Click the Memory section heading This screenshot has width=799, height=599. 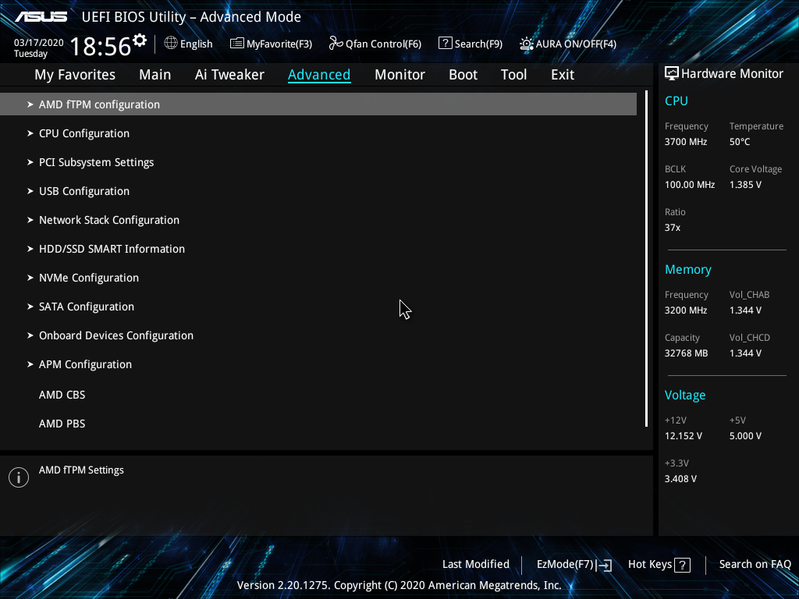tap(688, 269)
